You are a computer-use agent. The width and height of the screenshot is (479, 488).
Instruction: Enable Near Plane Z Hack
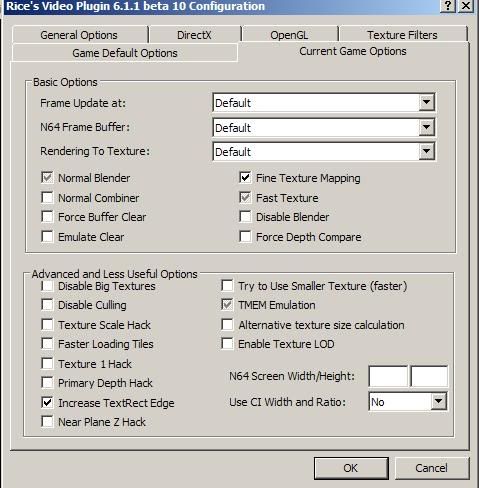coord(47,422)
